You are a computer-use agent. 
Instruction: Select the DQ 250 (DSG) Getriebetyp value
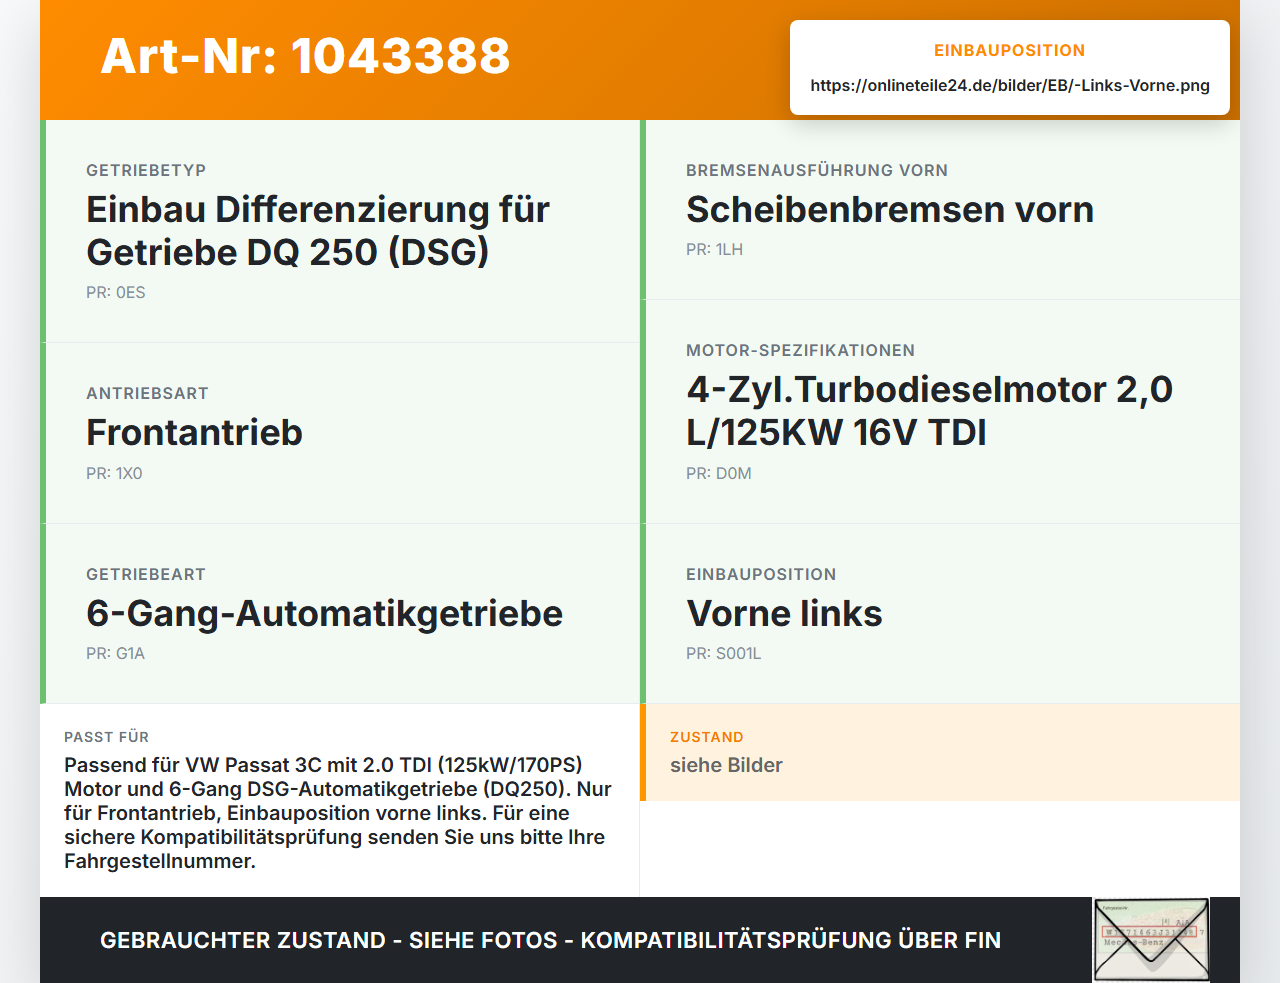tap(318, 231)
